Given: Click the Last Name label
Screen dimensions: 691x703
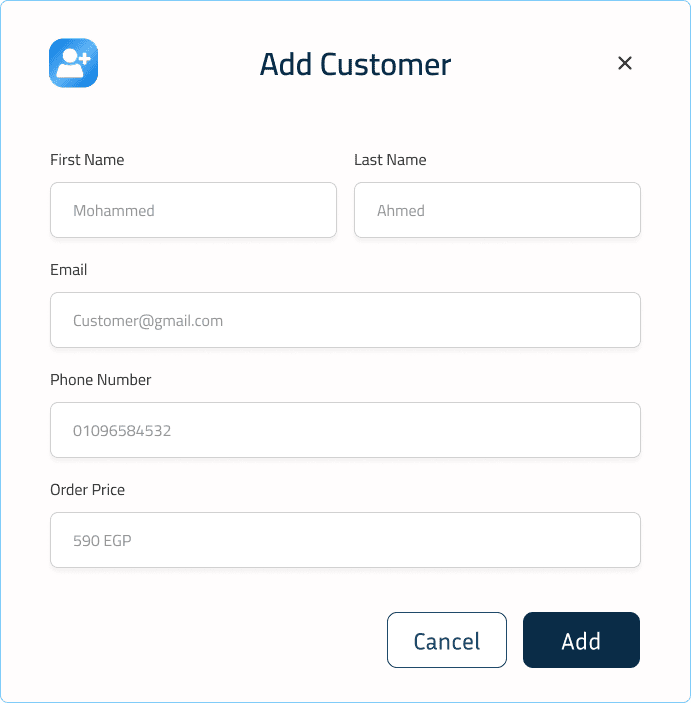Looking at the screenshot, I should click(390, 160).
